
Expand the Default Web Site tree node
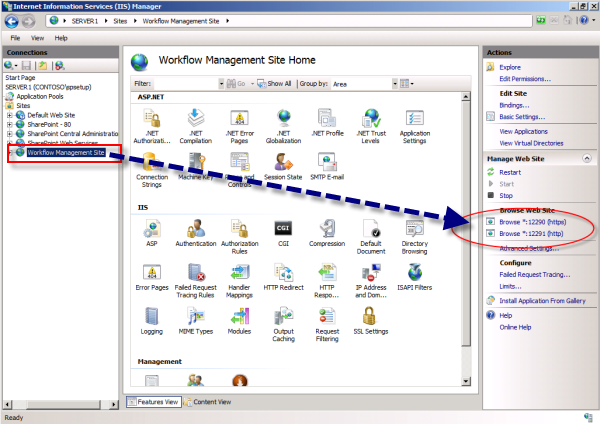[x=10, y=115]
